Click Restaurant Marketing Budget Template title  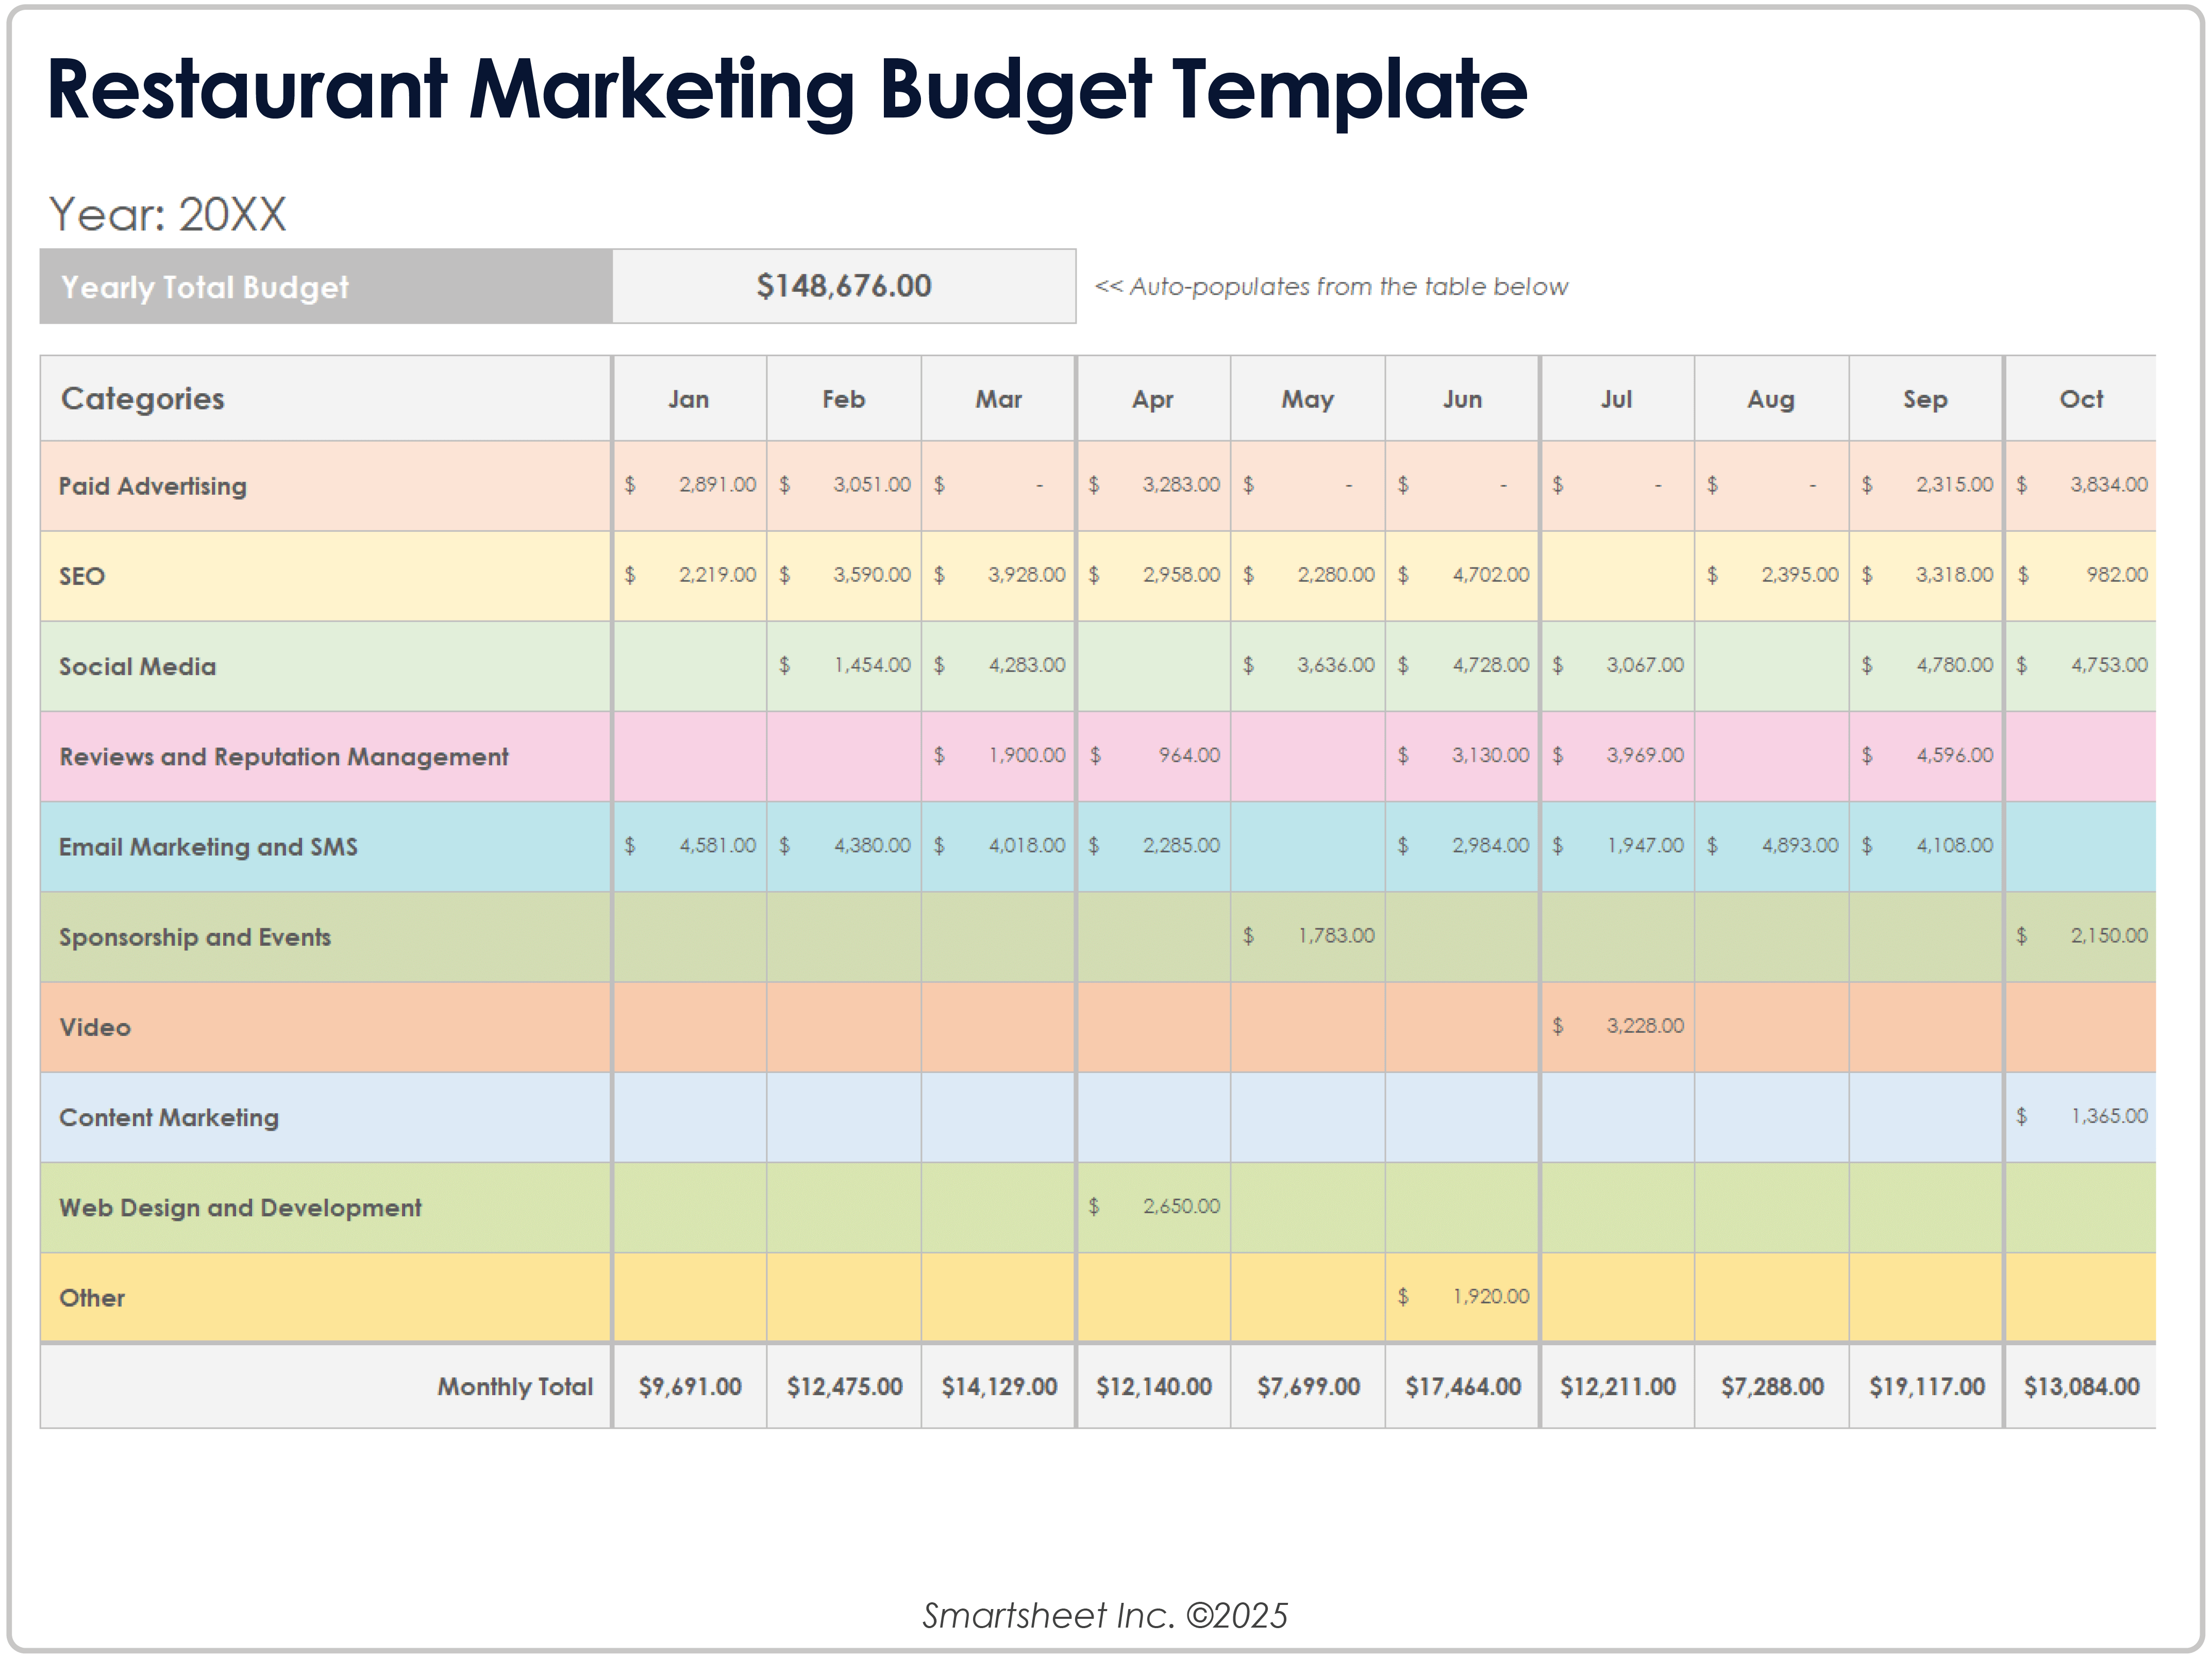click(786, 90)
